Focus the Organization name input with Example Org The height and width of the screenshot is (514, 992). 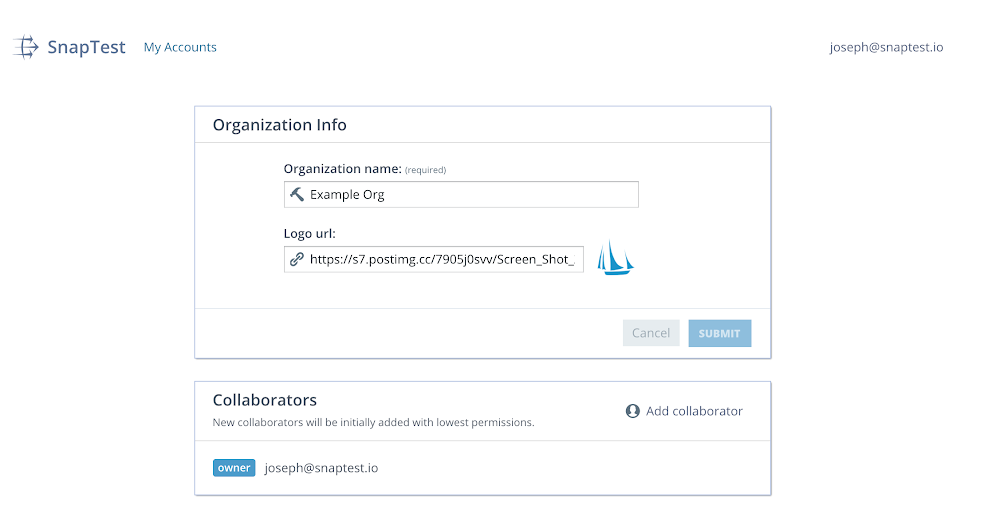pyautogui.click(x=461, y=194)
